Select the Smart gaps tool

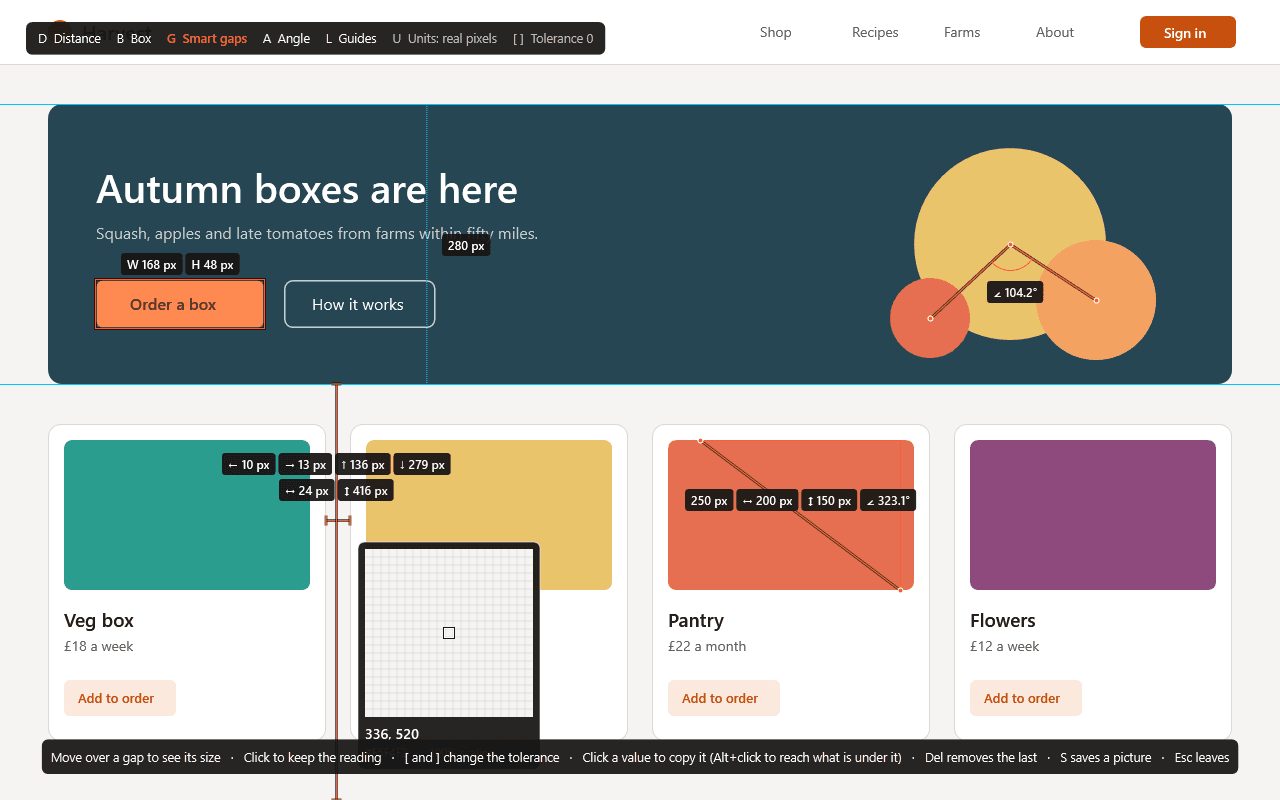click(x=207, y=39)
